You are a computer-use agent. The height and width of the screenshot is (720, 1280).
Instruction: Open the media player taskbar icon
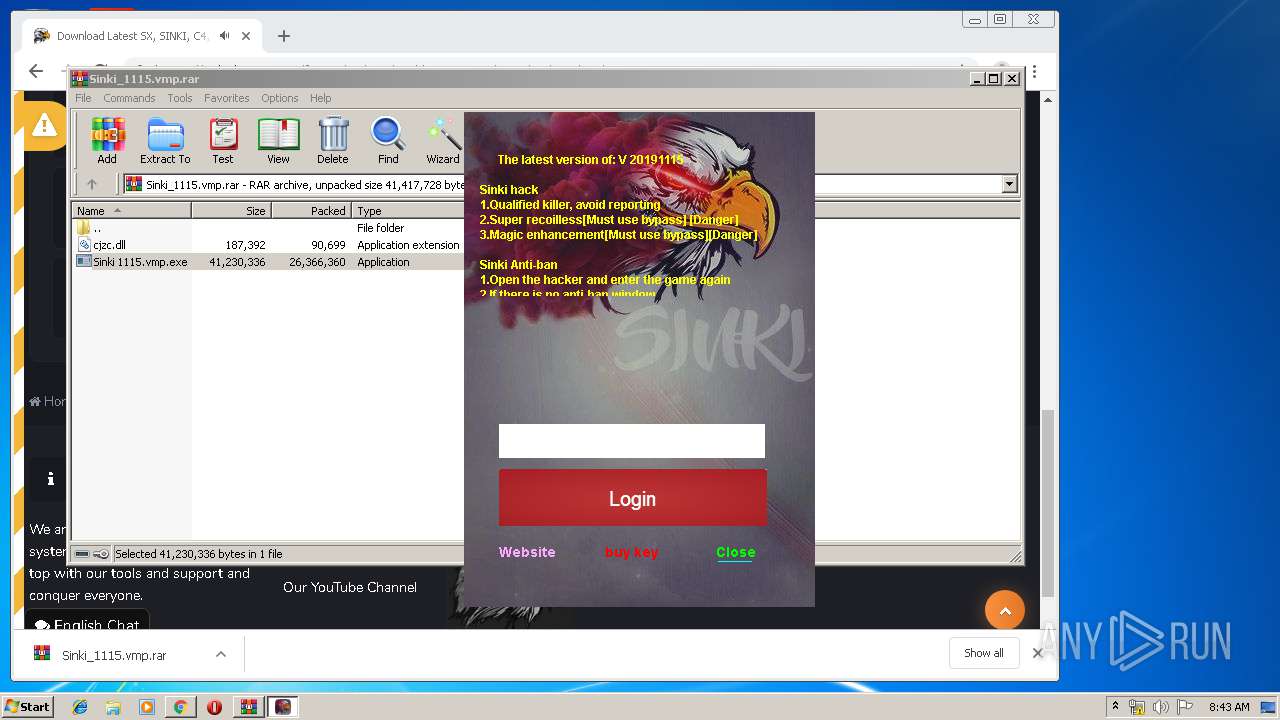click(x=147, y=707)
